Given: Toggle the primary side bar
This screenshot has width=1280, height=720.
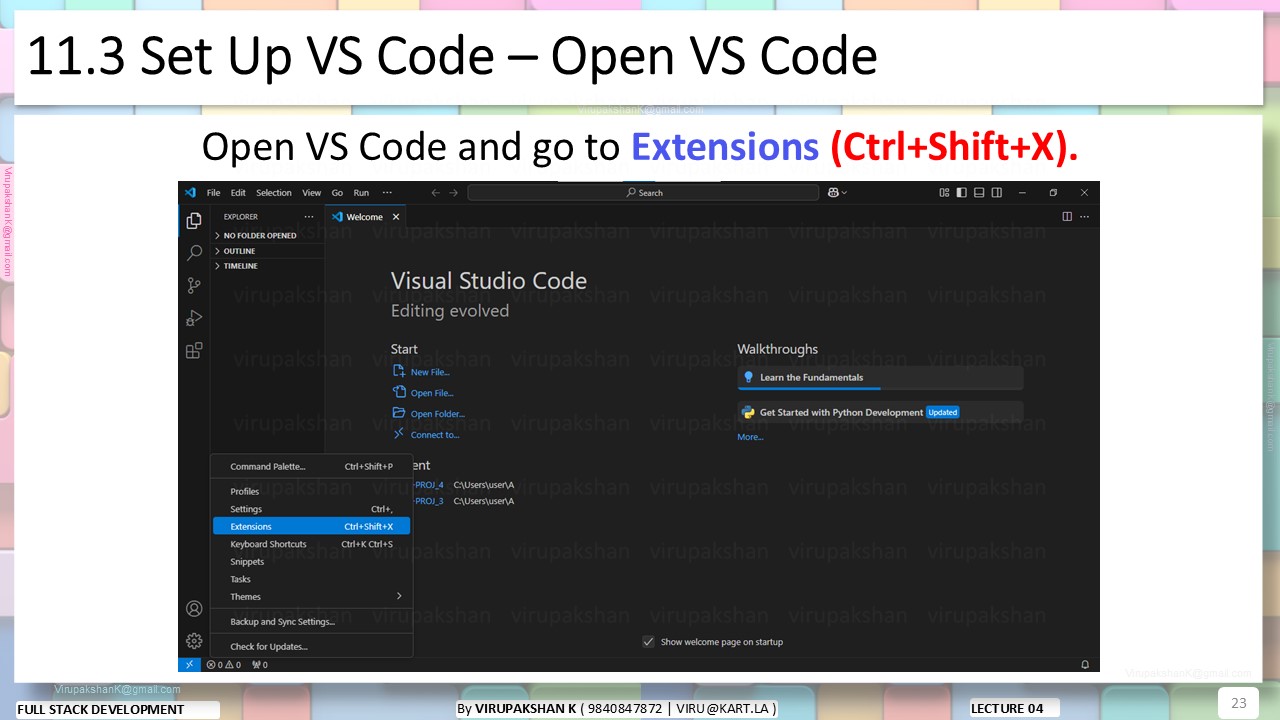Looking at the screenshot, I should click(961, 192).
